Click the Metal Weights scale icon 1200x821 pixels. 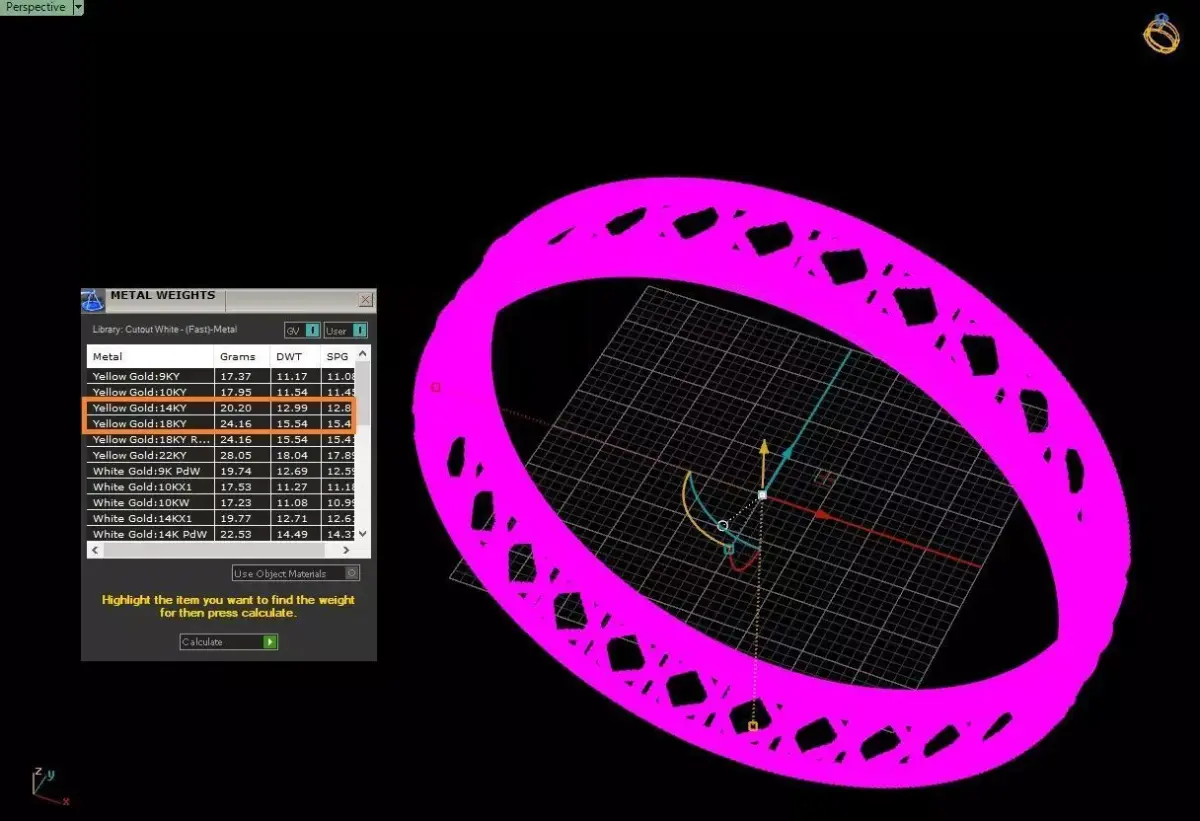93,300
